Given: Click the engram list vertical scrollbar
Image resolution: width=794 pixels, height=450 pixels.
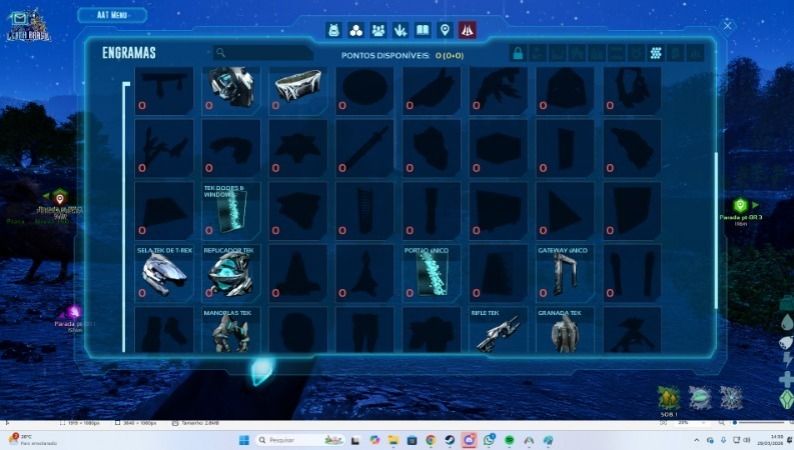Looking at the screenshot, I should click(715, 200).
